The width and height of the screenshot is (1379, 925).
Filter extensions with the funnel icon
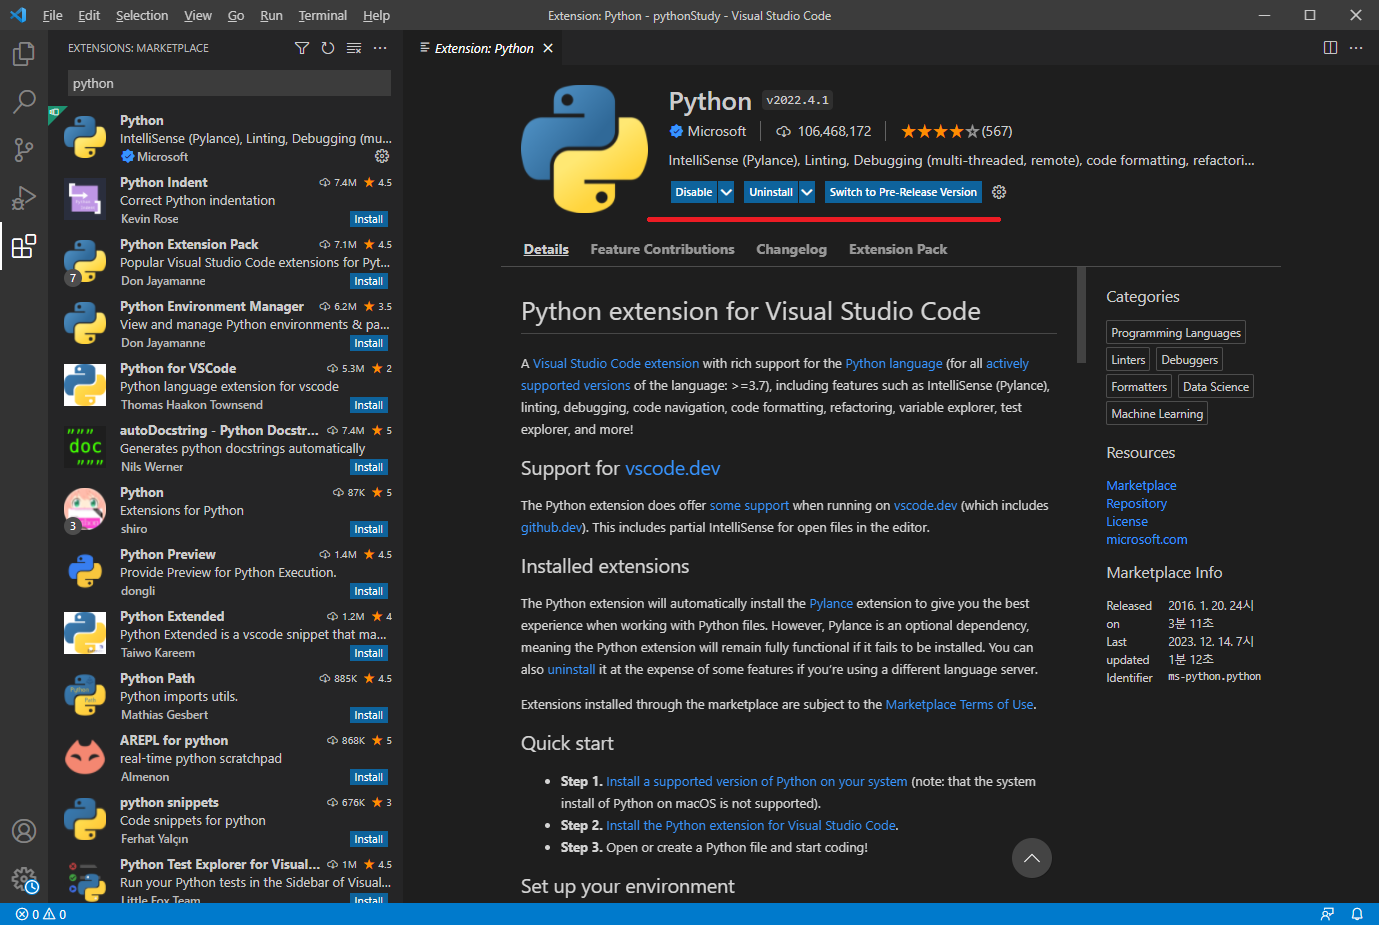[302, 48]
